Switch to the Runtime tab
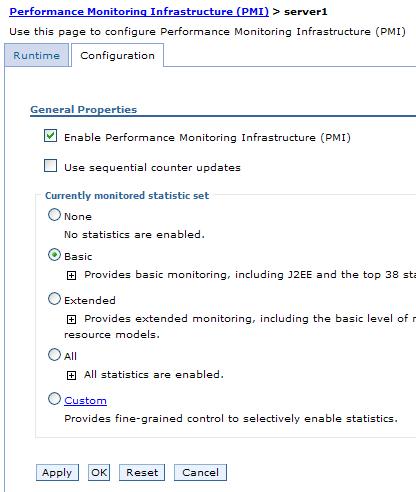The image size is (416, 492). point(37,55)
